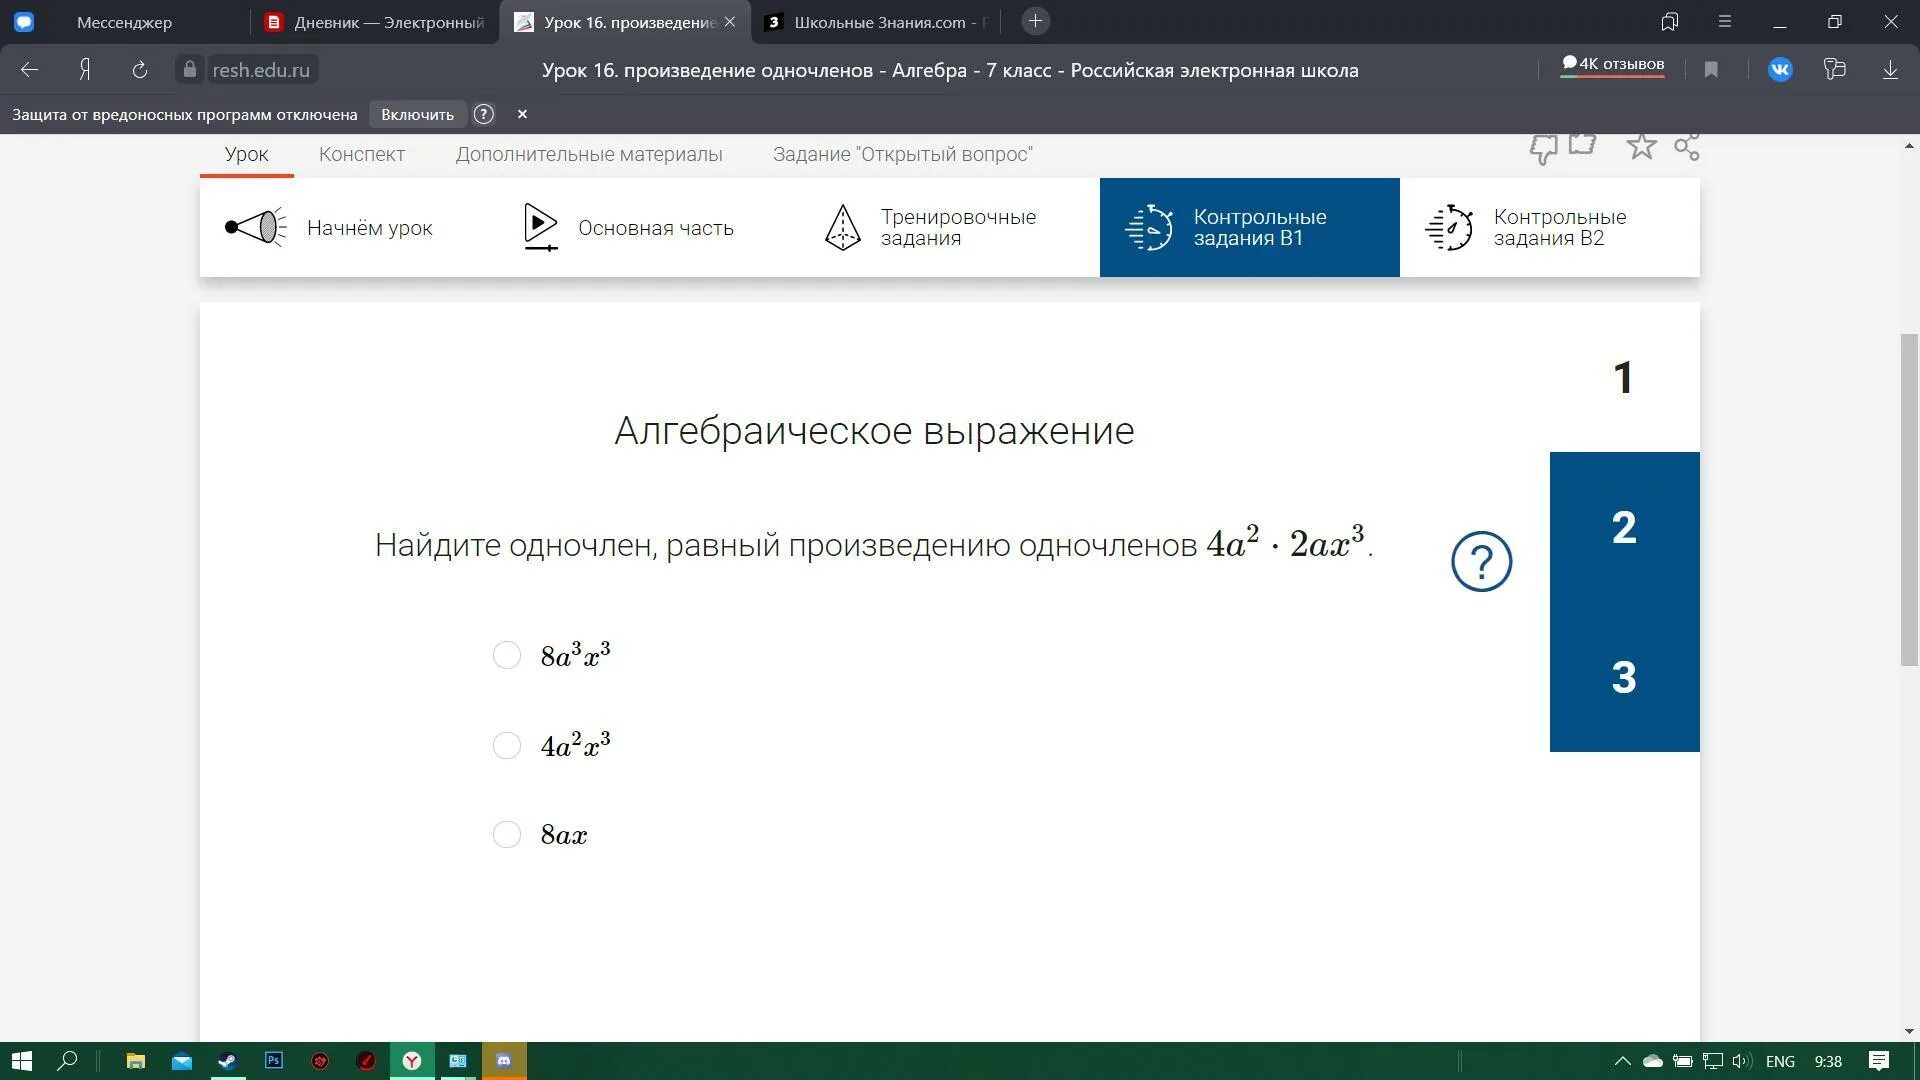Select answer 4a²x³ radio button
1920x1080 pixels.
point(507,745)
